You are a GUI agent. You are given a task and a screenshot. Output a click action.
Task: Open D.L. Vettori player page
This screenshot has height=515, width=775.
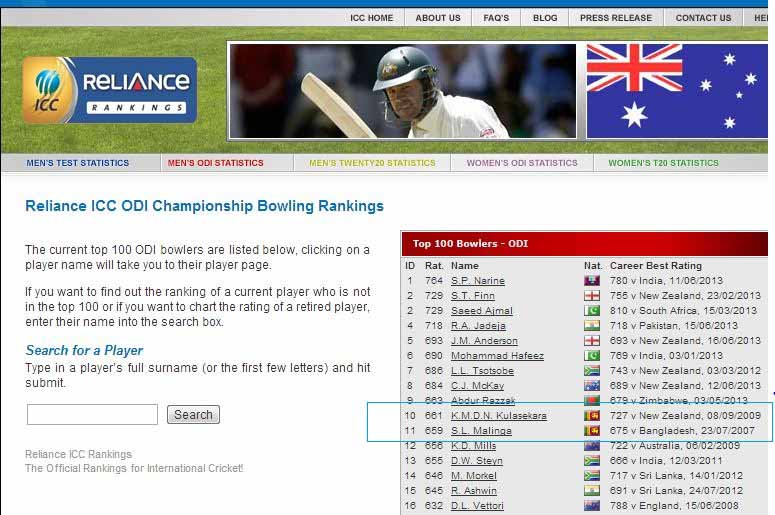click(477, 506)
